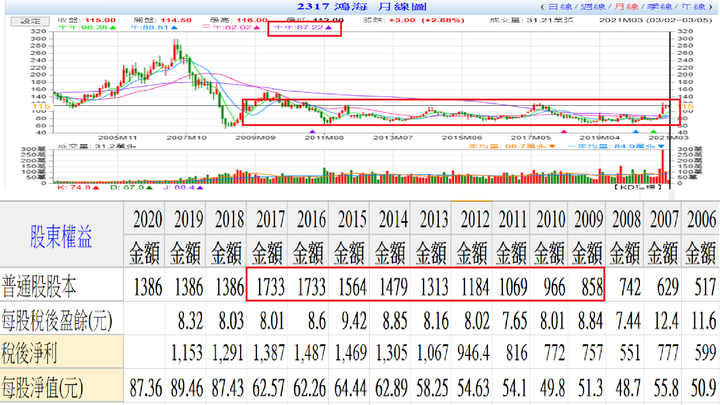The height and width of the screenshot is (405, 720).
Task: Click the ten-year 87.22 average in red box
Action: [x=303, y=28]
